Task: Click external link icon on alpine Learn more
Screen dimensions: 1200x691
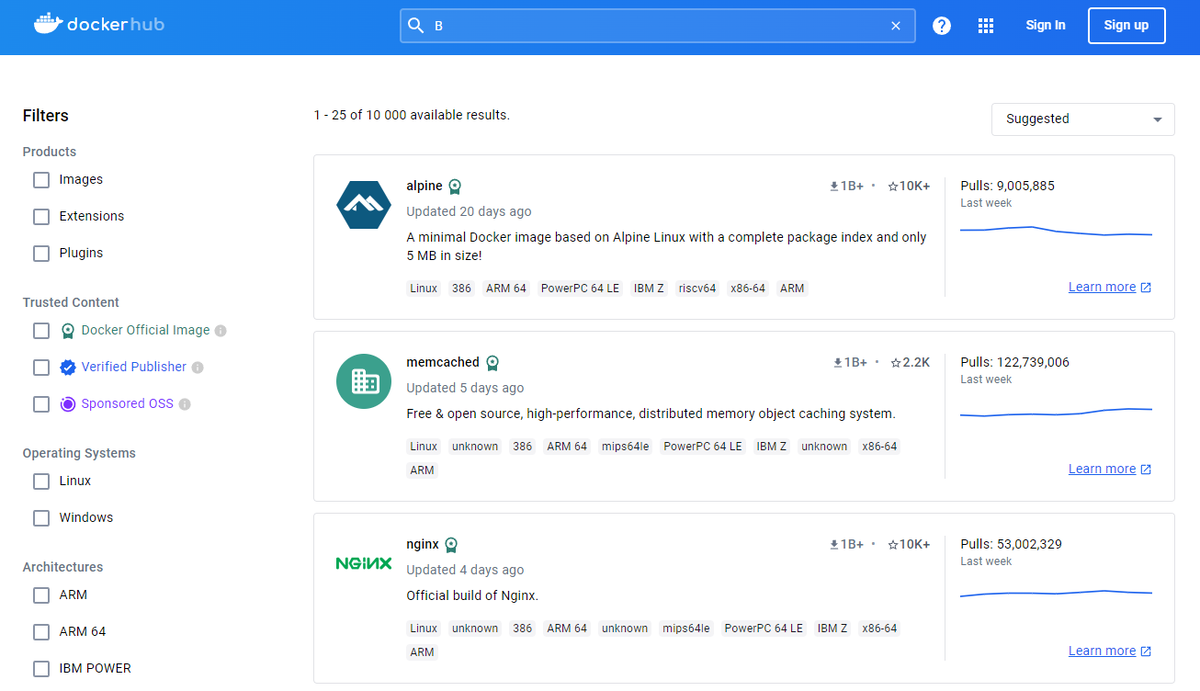Action: pyautogui.click(x=1146, y=288)
